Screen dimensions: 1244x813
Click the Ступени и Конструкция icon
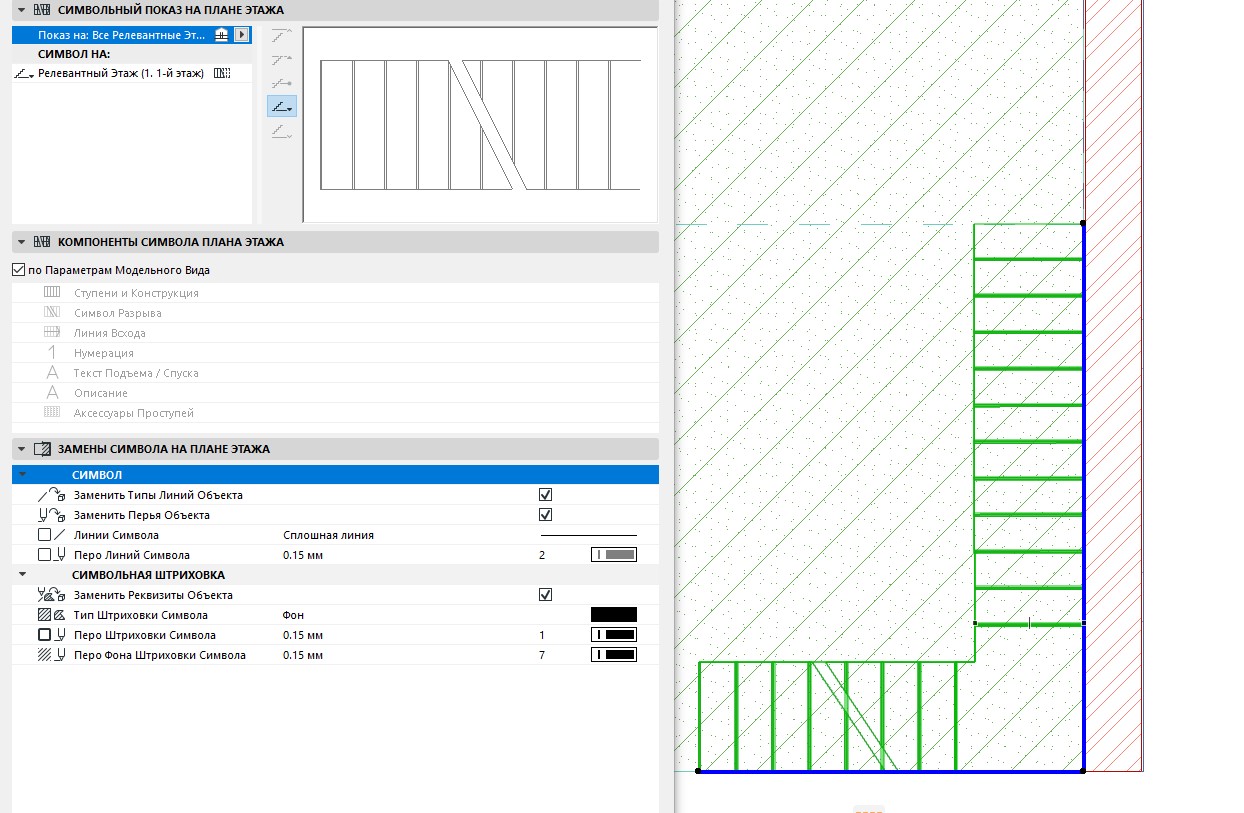[52, 293]
